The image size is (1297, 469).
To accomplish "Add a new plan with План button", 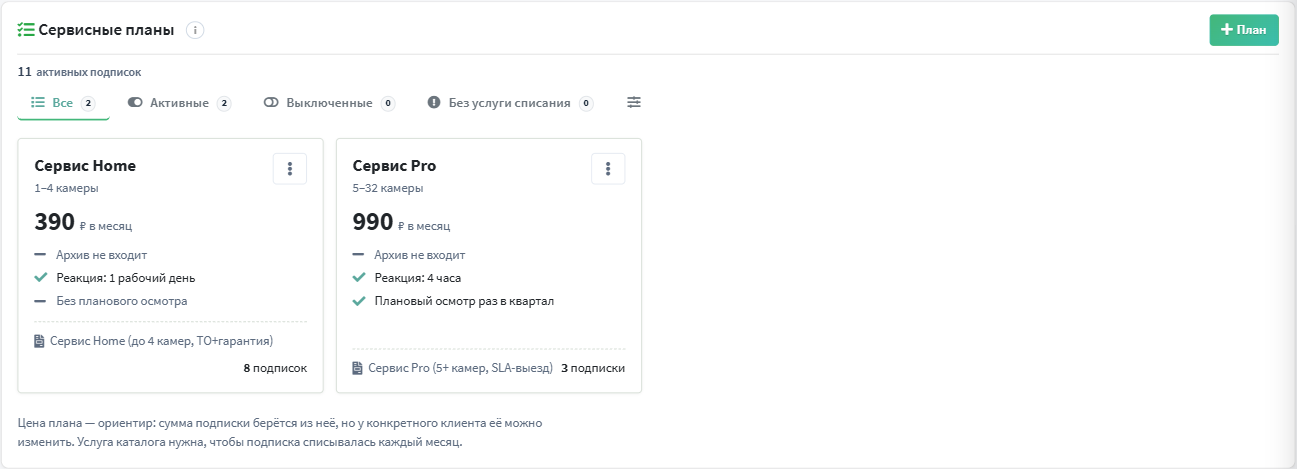I will [x=1244, y=30].
